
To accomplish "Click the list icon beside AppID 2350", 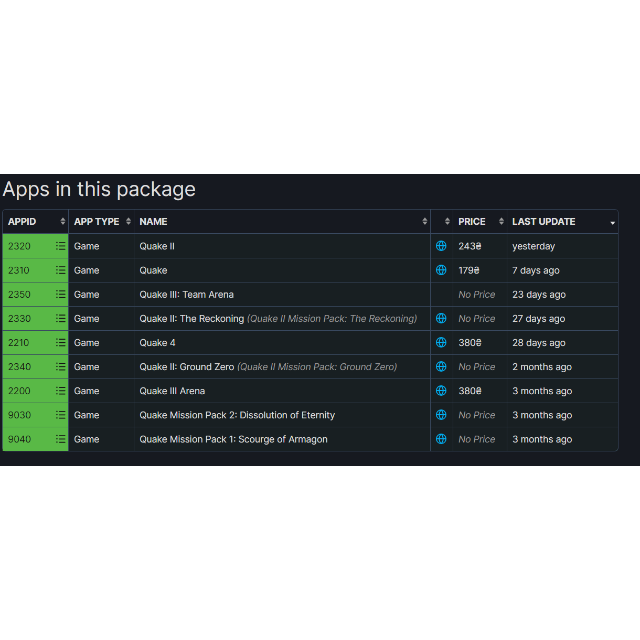I will (x=61, y=294).
